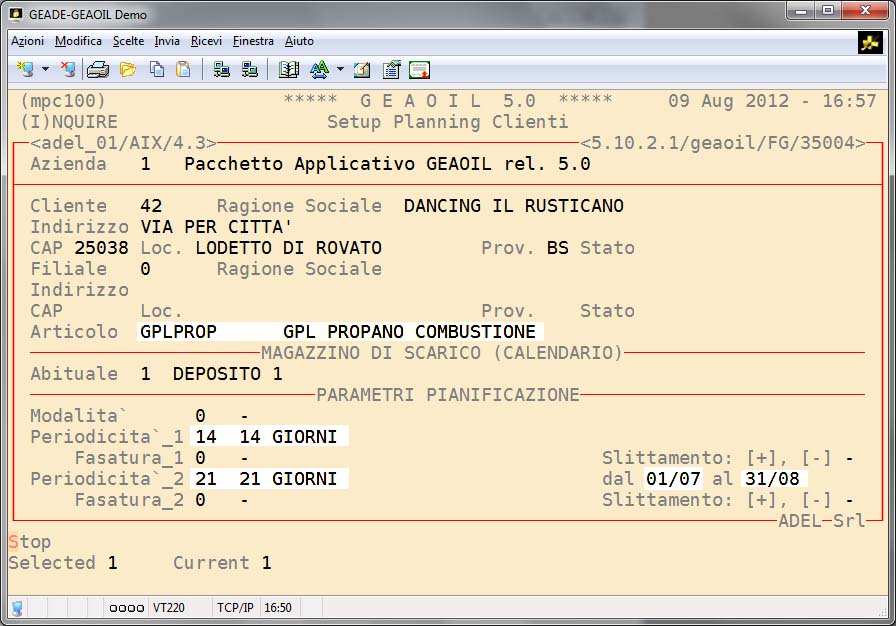
Task: Open the new connection dropdown arrow
Action: 45,69
